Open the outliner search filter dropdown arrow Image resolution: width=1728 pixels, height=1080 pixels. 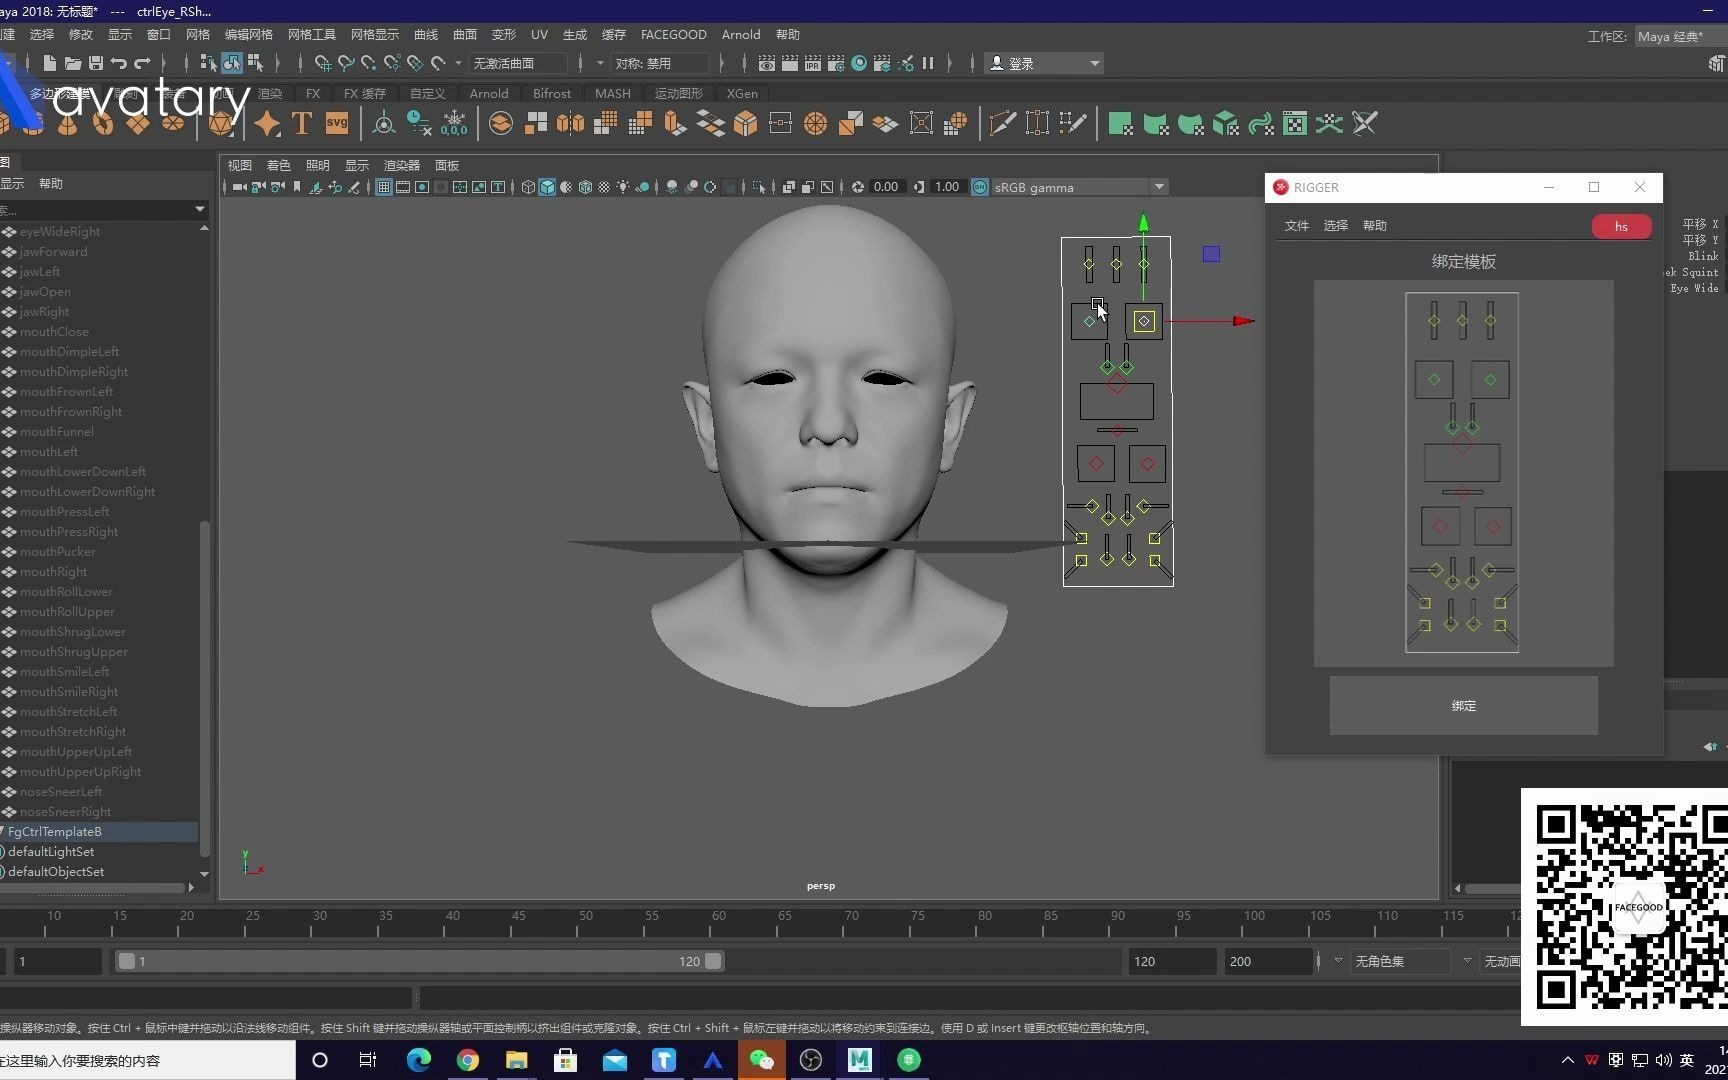(199, 209)
